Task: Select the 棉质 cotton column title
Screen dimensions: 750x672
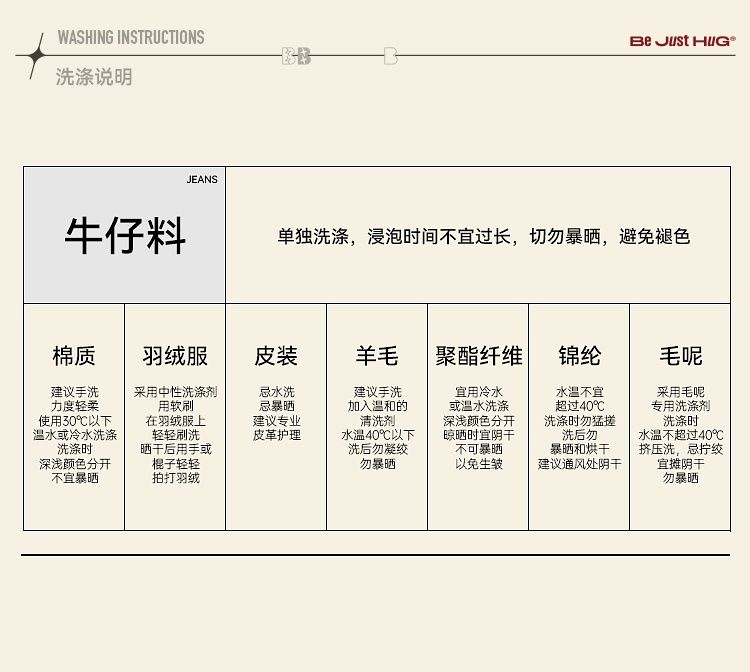Action: [74, 356]
